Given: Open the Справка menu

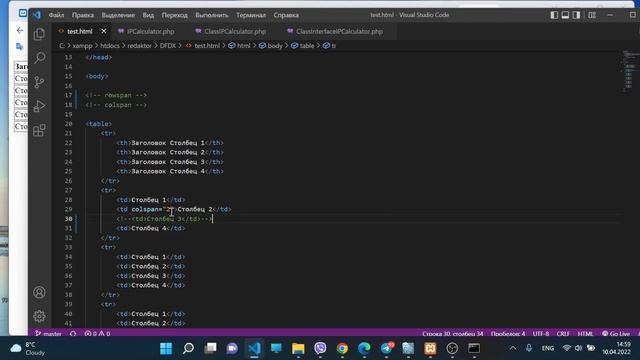Looking at the screenshot, I should point(286,15).
